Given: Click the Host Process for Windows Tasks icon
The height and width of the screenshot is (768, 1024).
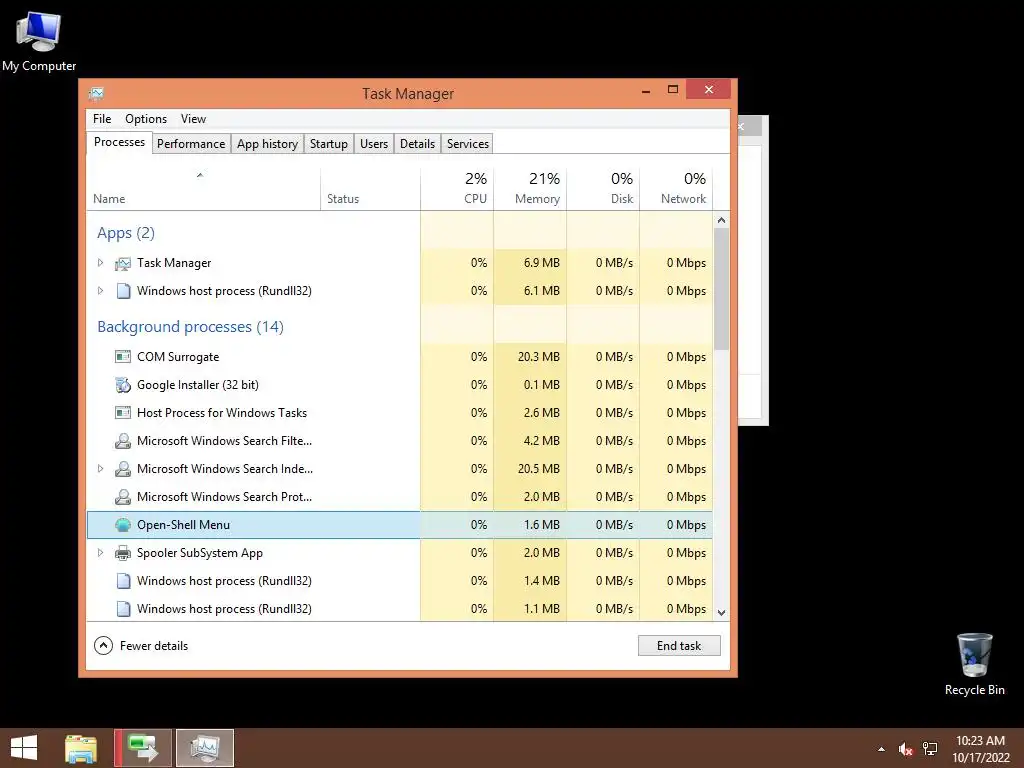Looking at the screenshot, I should click(123, 413).
